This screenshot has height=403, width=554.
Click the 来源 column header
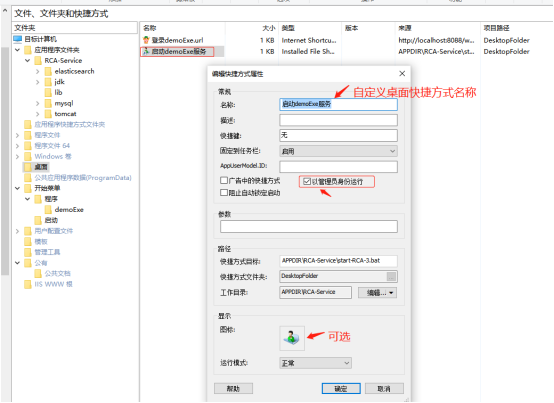coord(405,28)
